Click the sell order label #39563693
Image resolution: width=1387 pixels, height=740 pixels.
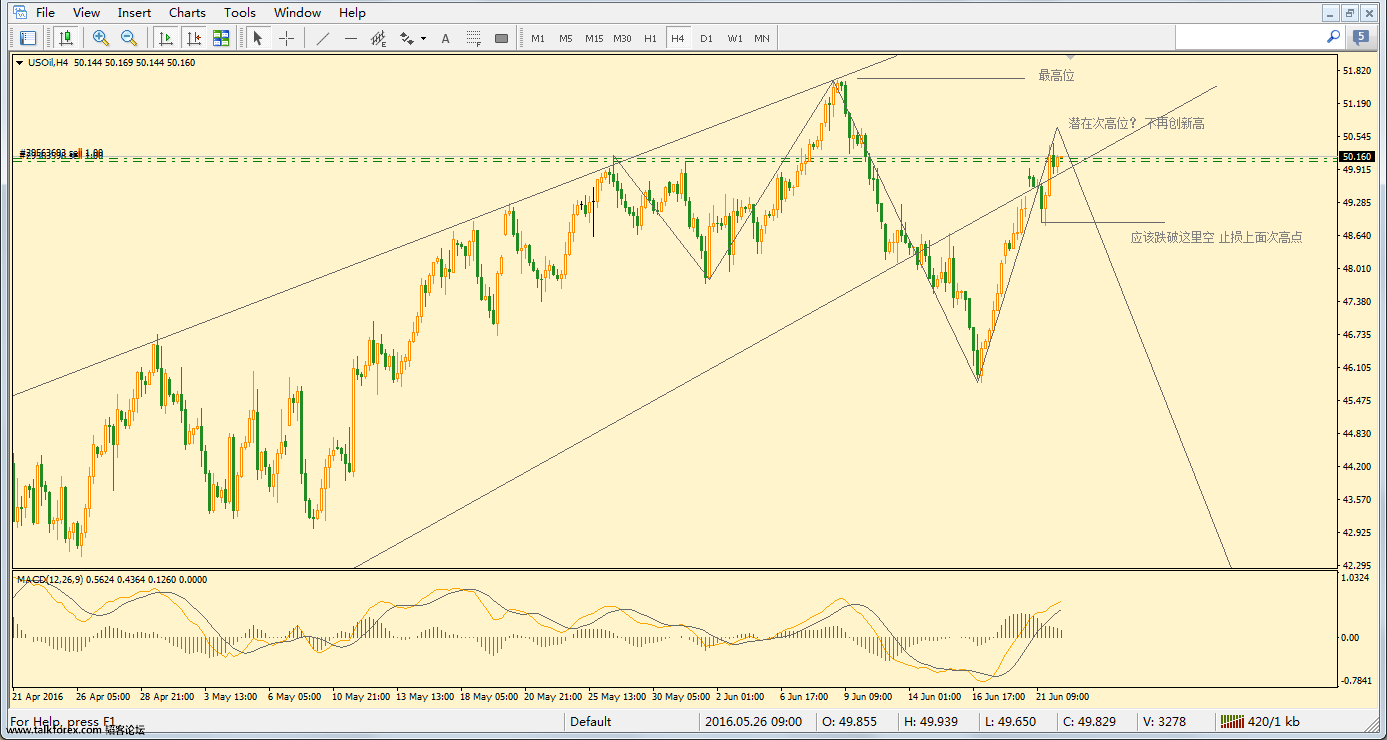click(x=62, y=154)
